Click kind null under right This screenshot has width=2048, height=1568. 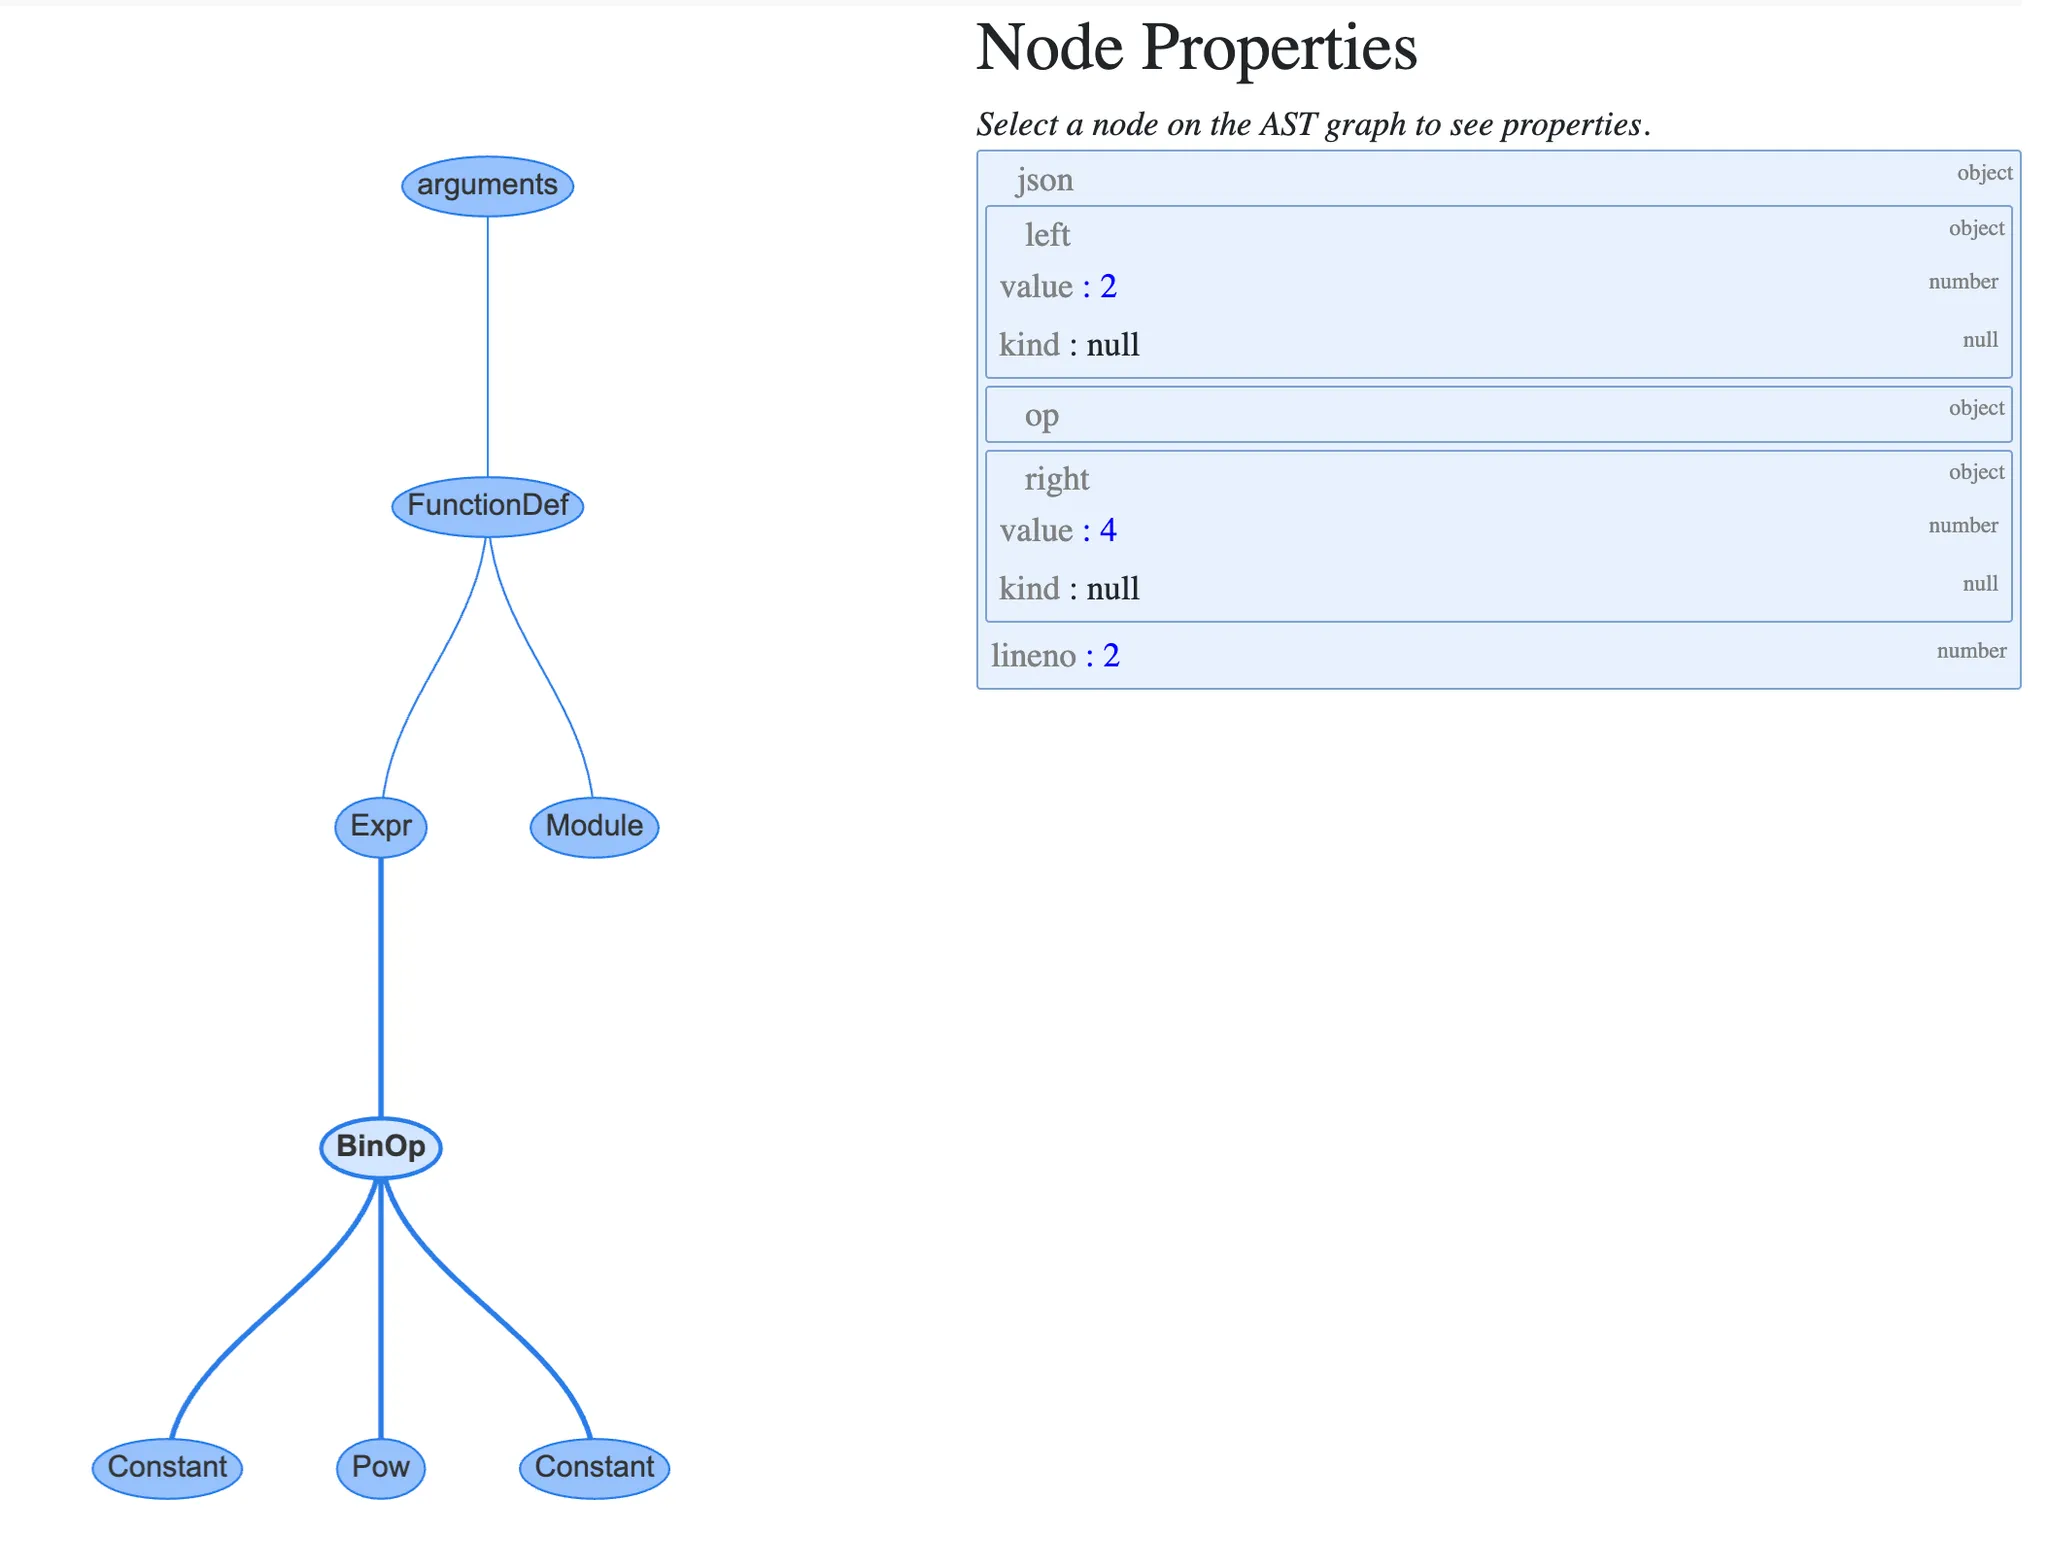pos(1112,589)
